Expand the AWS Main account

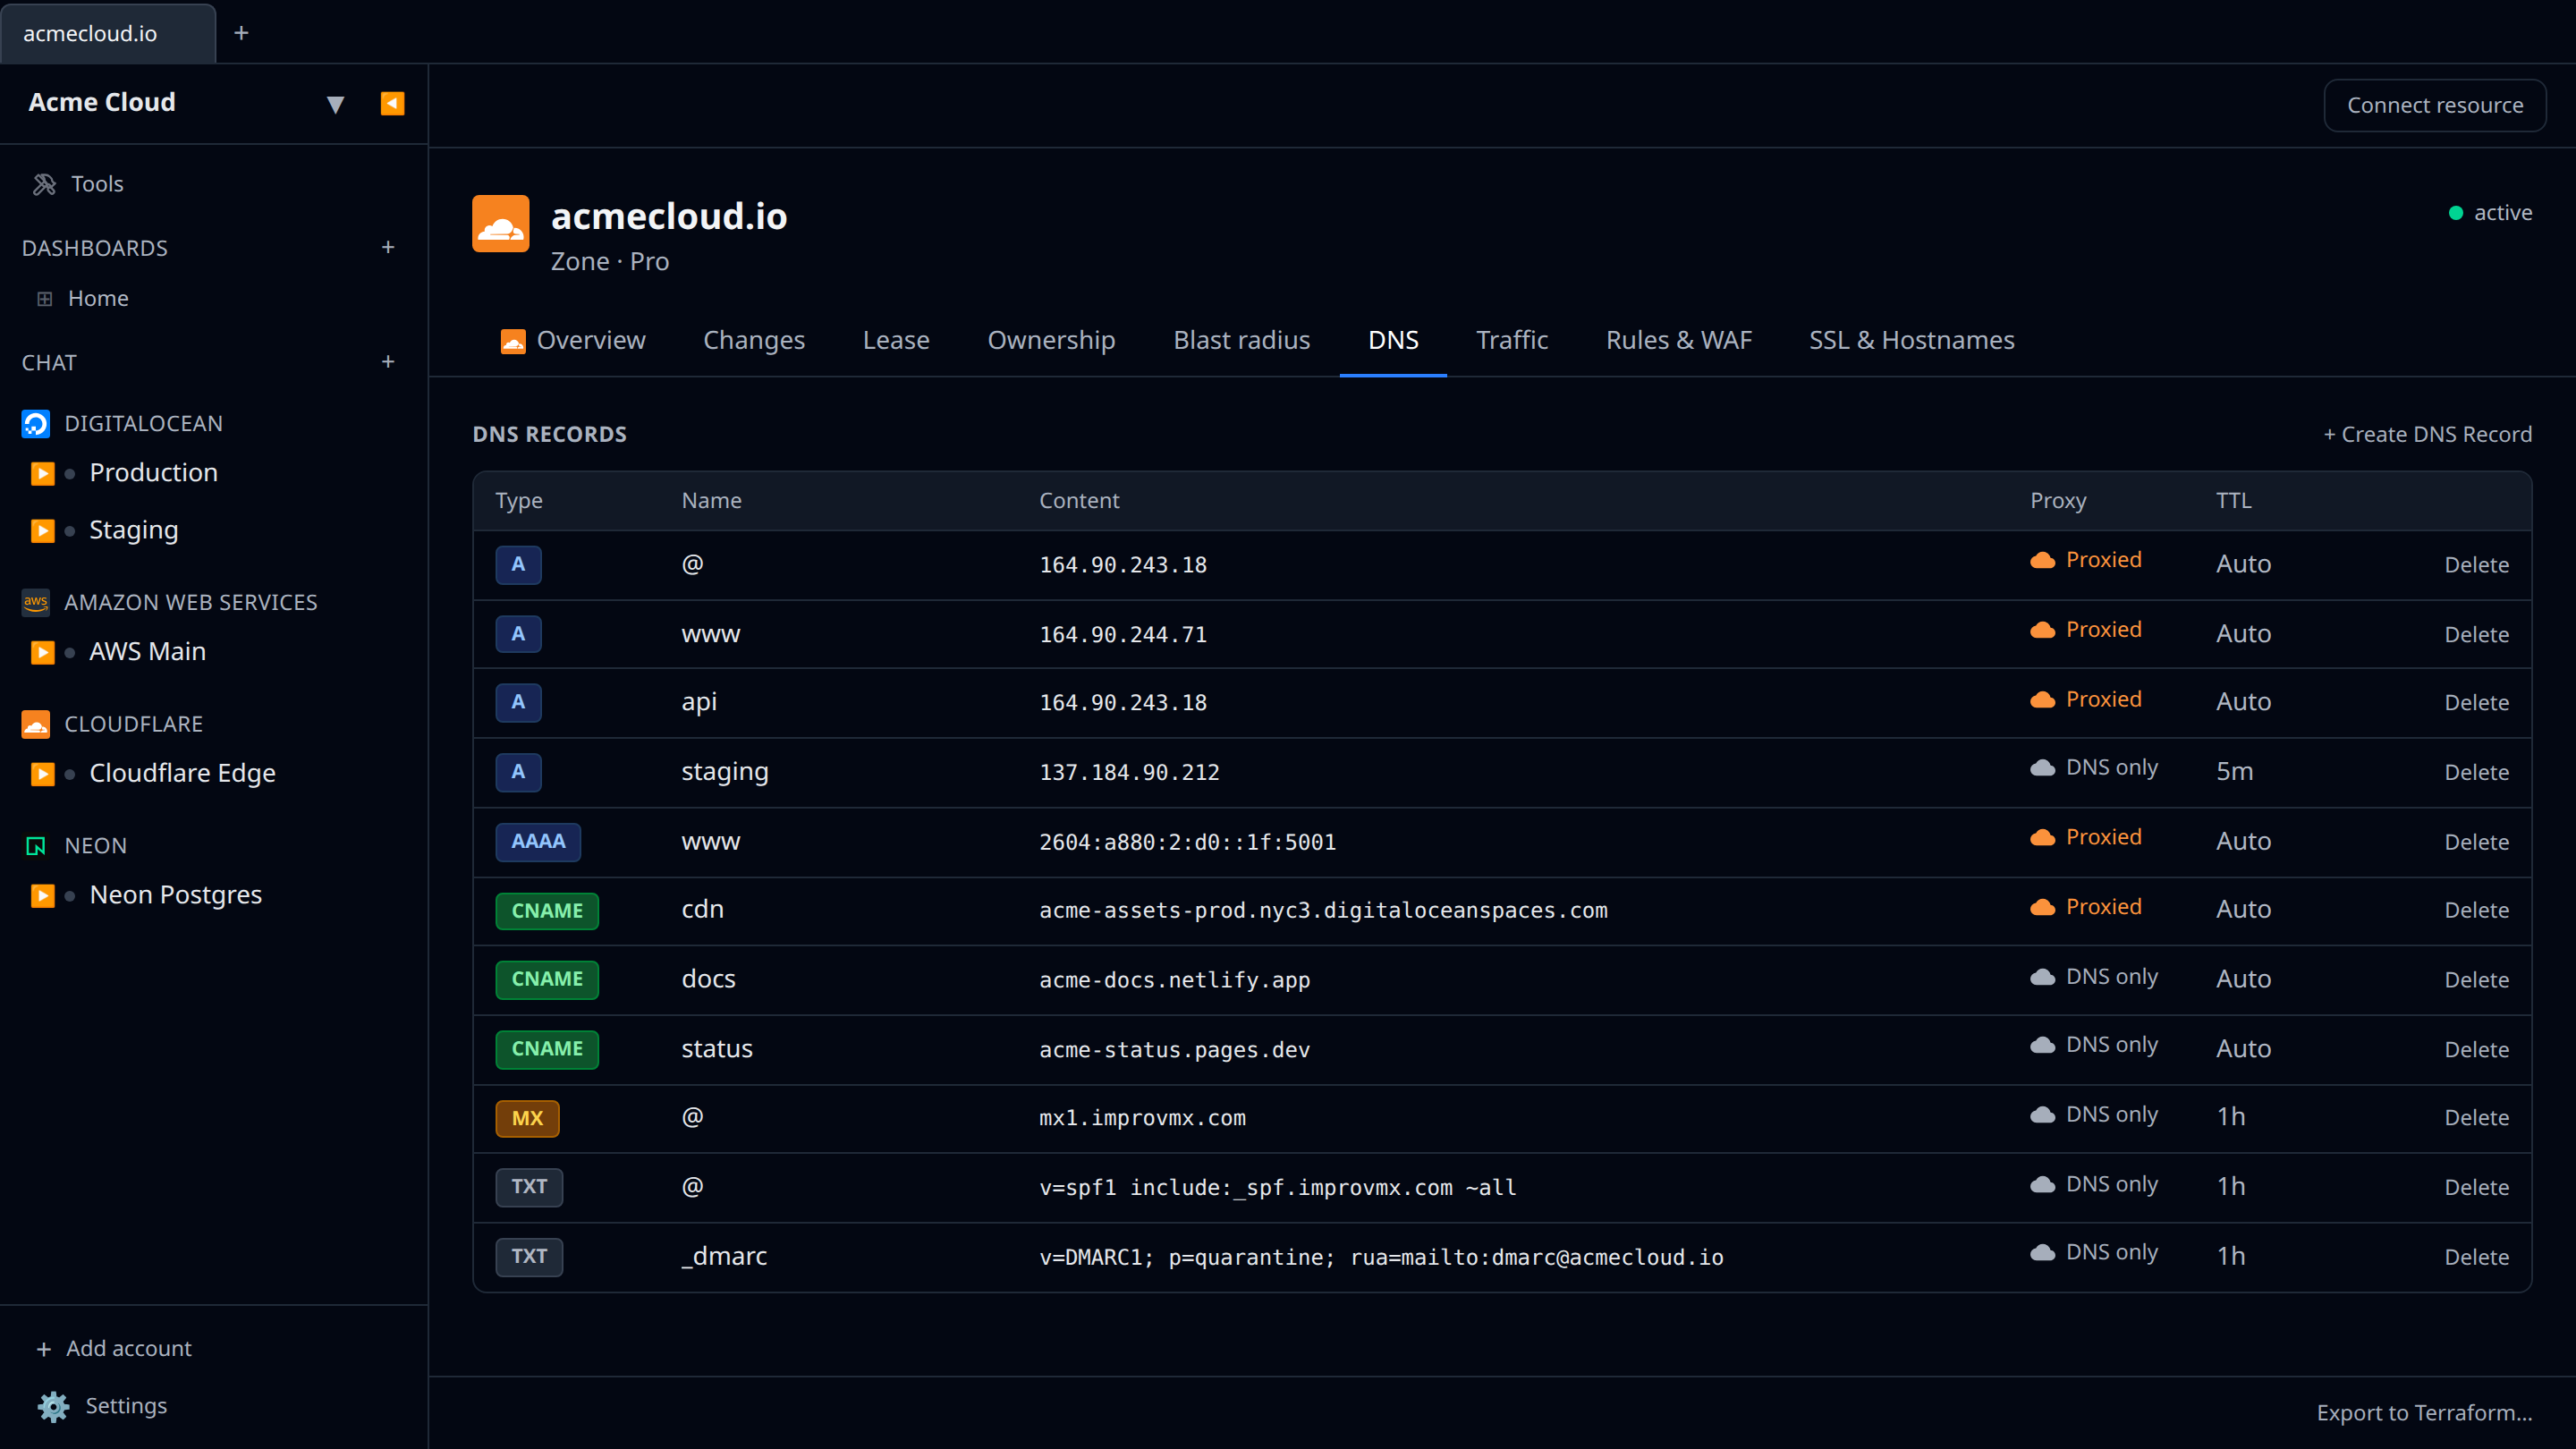point(42,653)
